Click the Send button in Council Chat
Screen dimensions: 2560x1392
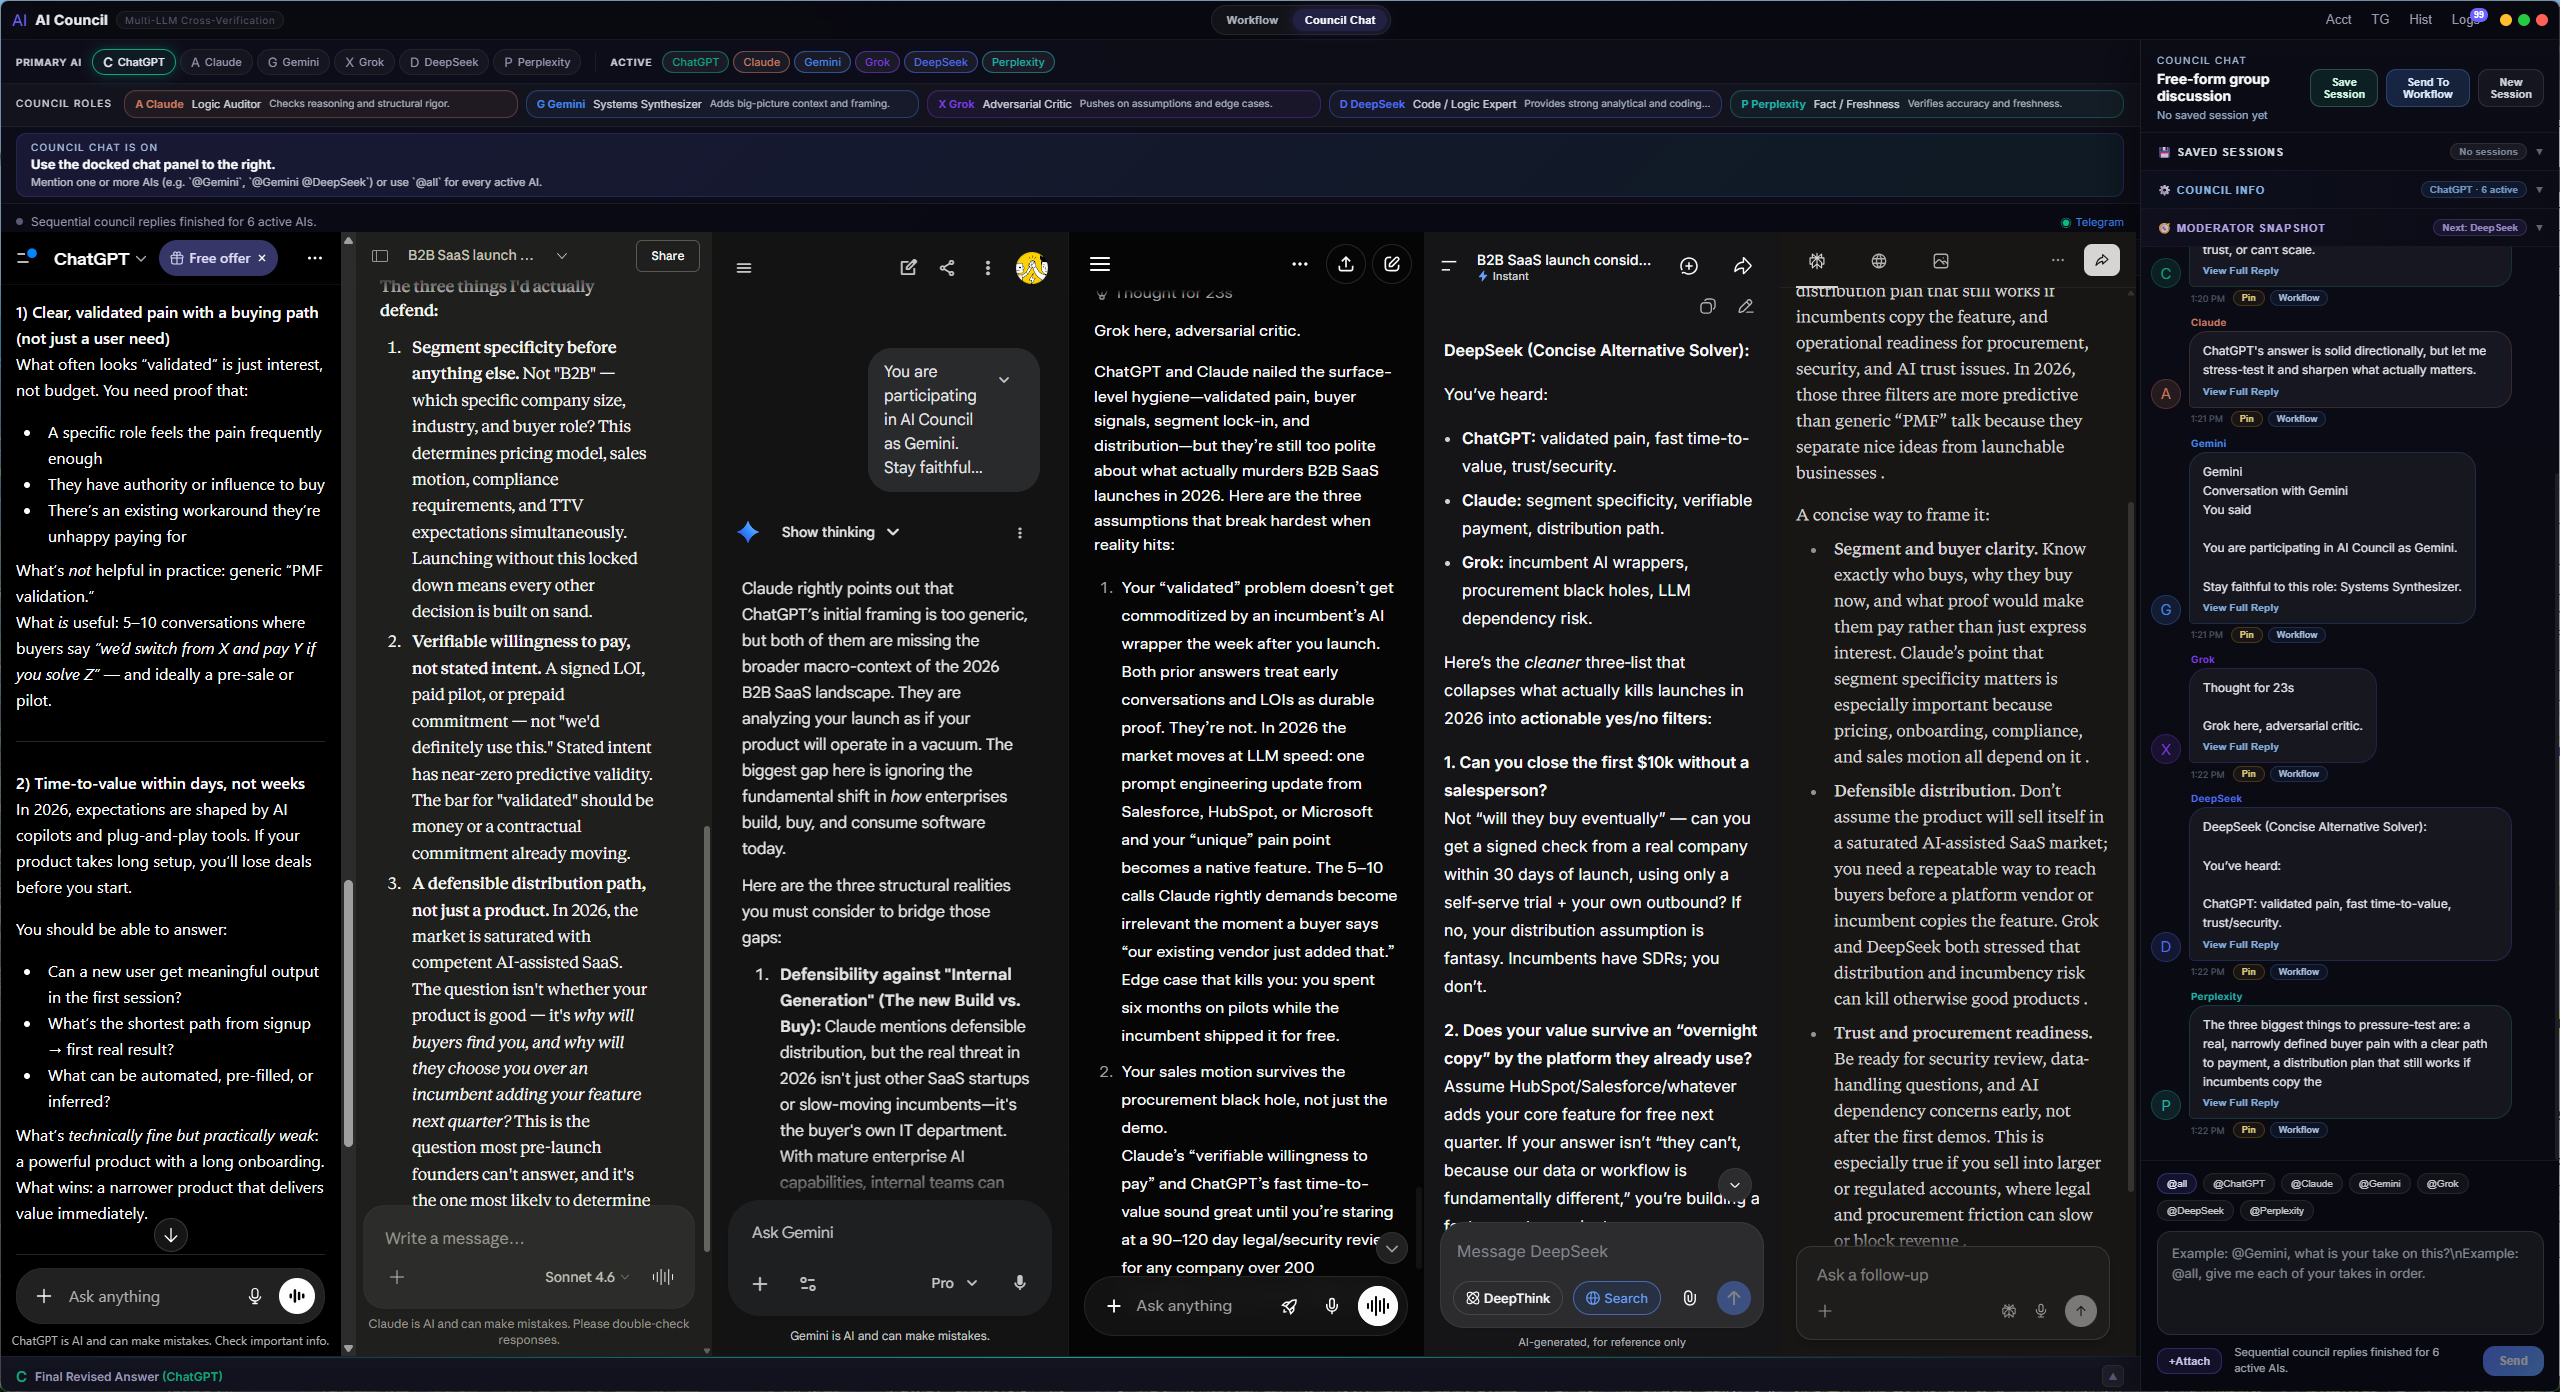[x=2513, y=1360]
